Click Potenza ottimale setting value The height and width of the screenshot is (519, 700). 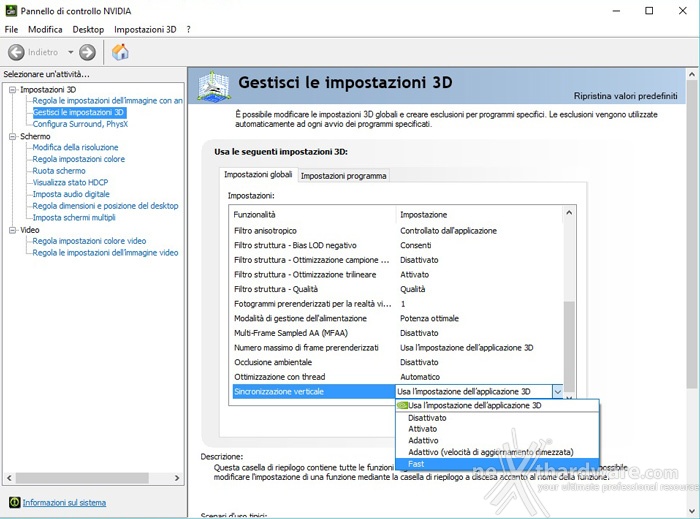pyautogui.click(x=429, y=319)
